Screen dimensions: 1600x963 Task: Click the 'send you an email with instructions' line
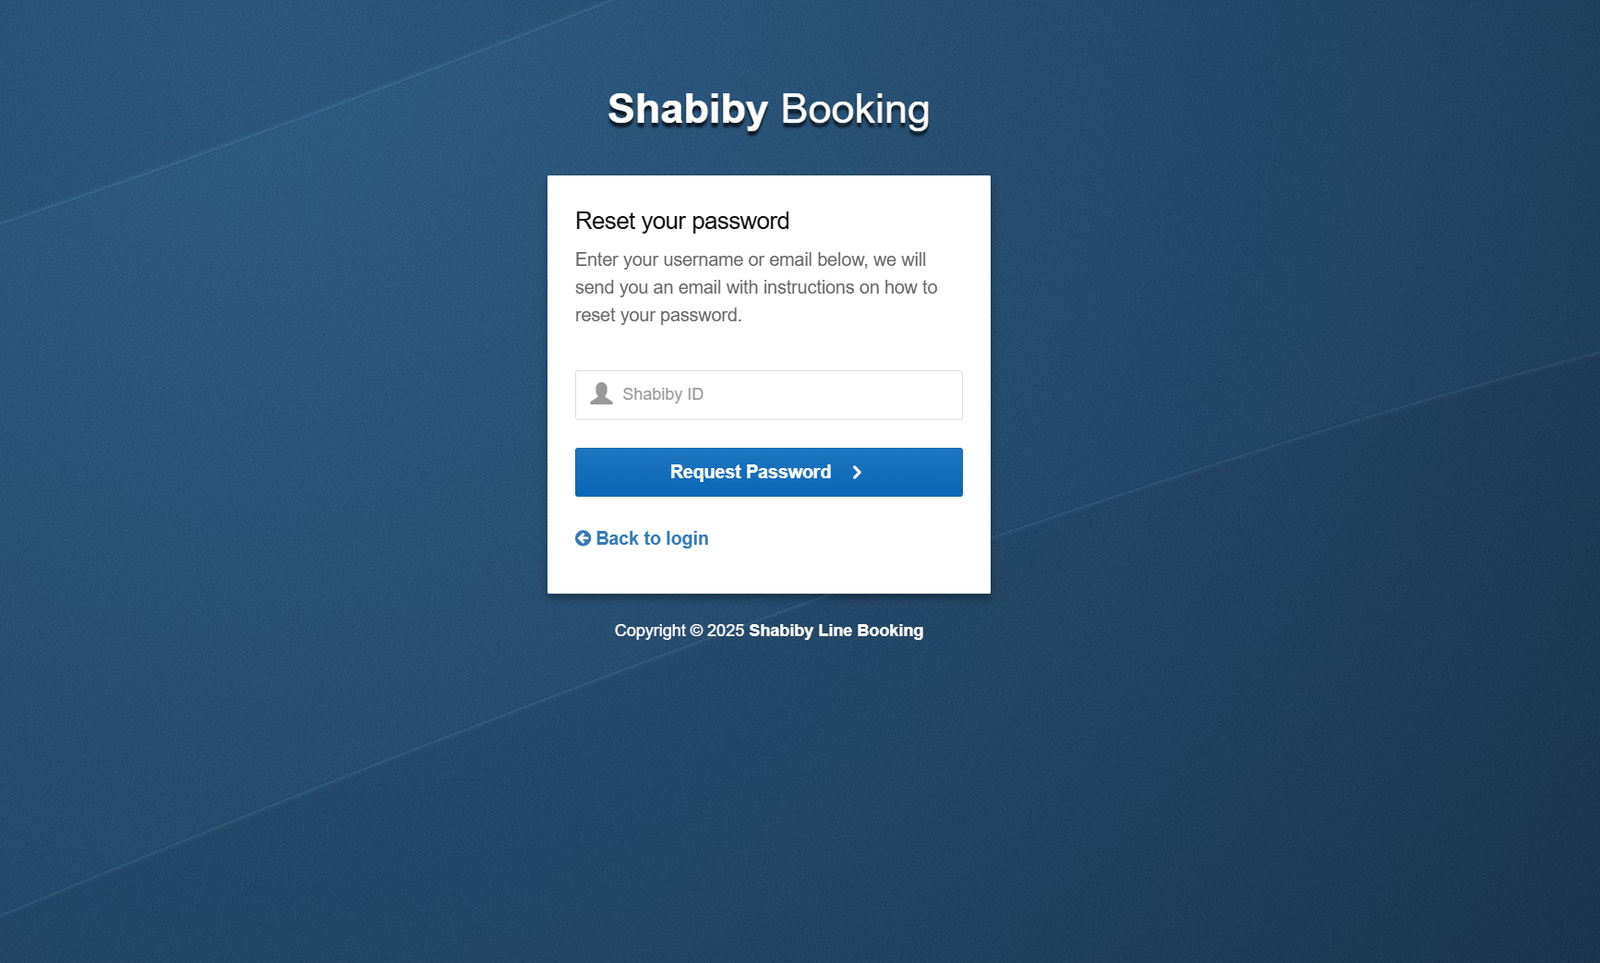click(x=756, y=288)
